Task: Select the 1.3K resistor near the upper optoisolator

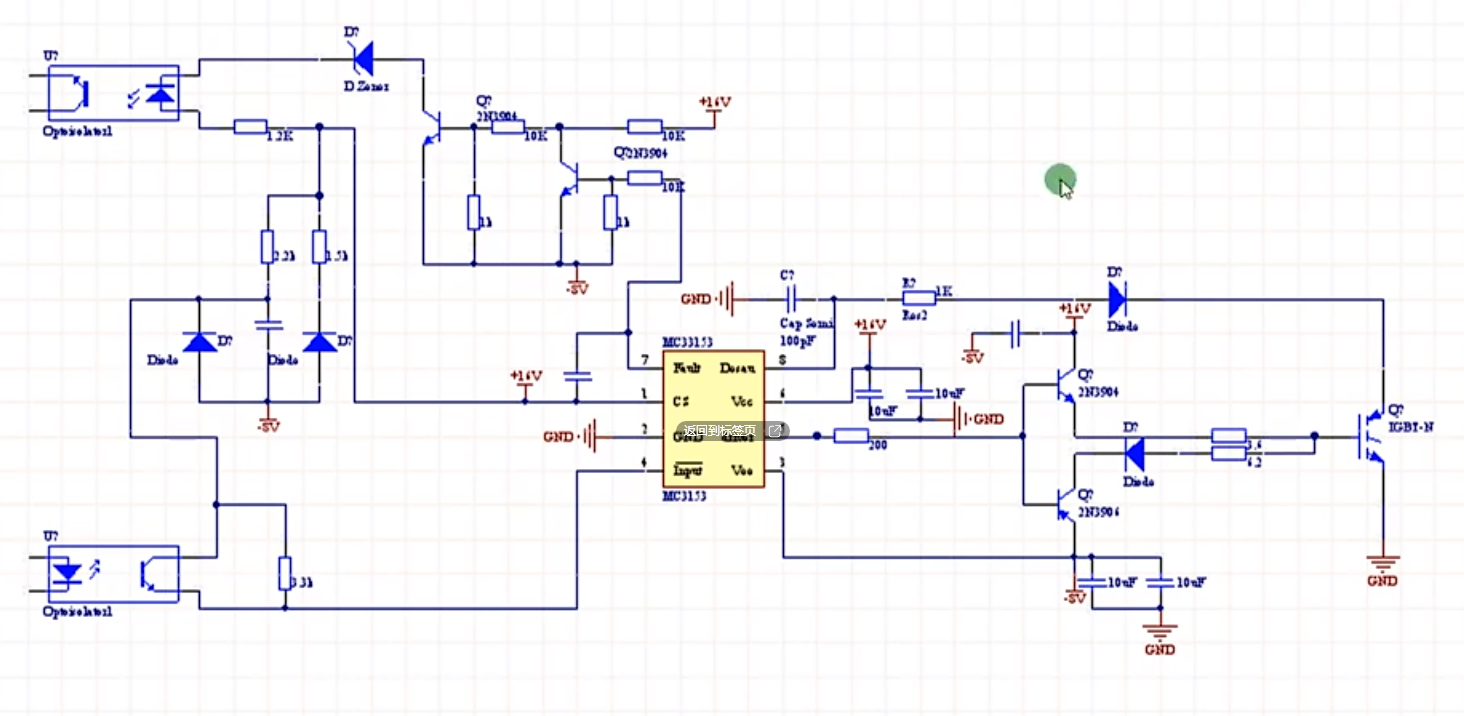Action: pyautogui.click(x=249, y=127)
